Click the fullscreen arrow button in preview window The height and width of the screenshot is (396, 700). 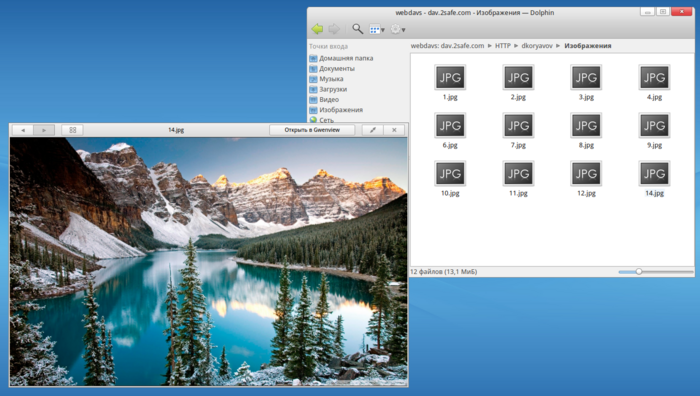tap(372, 130)
